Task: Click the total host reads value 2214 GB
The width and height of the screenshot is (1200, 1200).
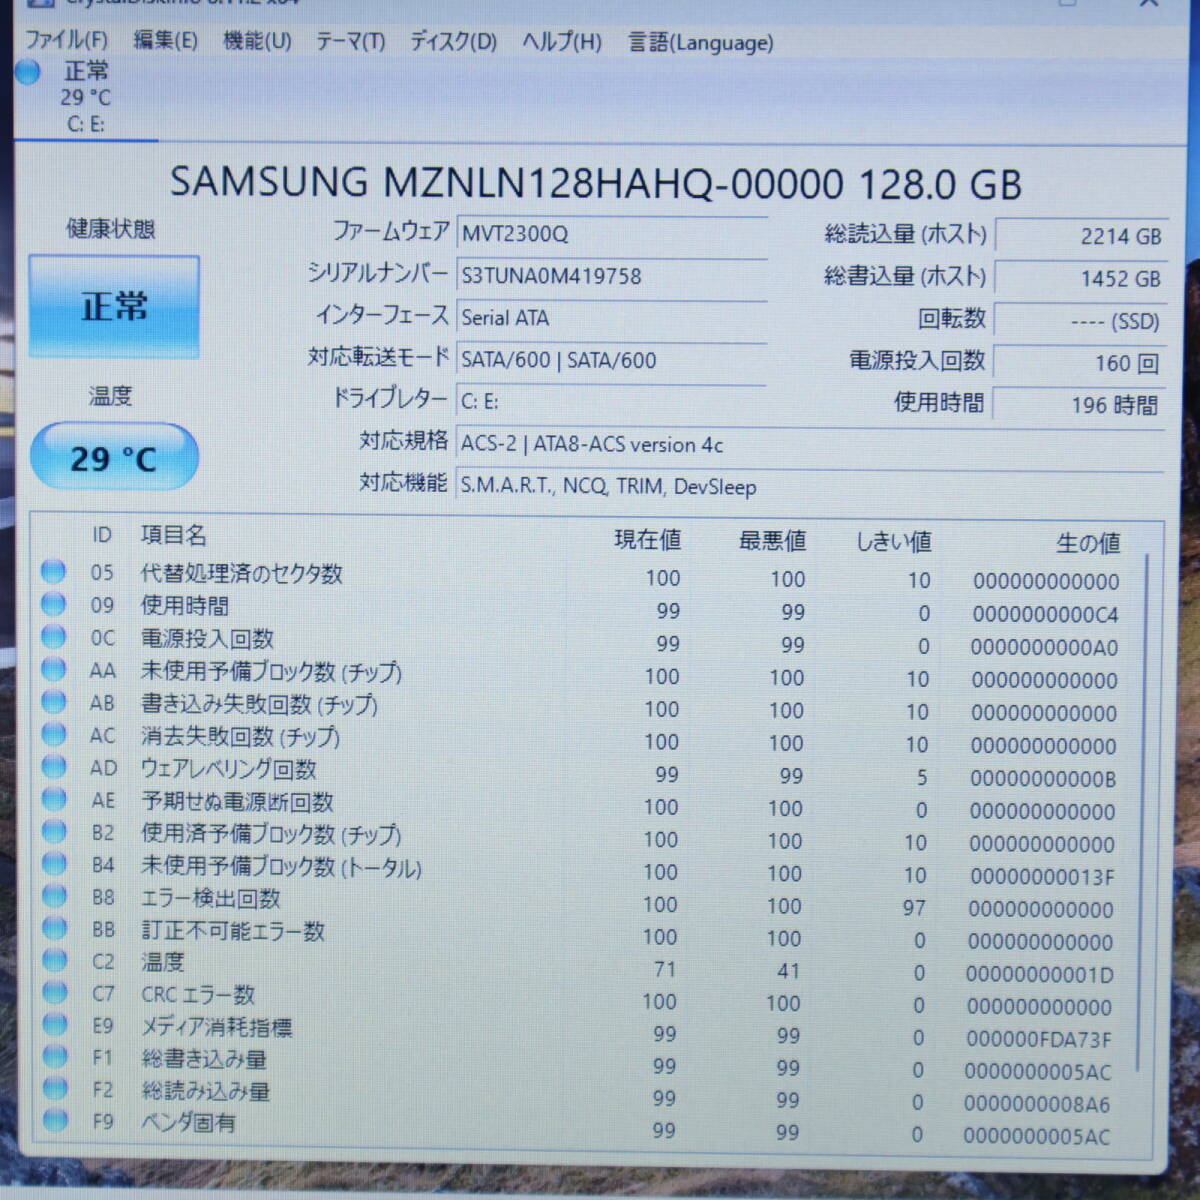Action: pyautogui.click(x=1080, y=236)
